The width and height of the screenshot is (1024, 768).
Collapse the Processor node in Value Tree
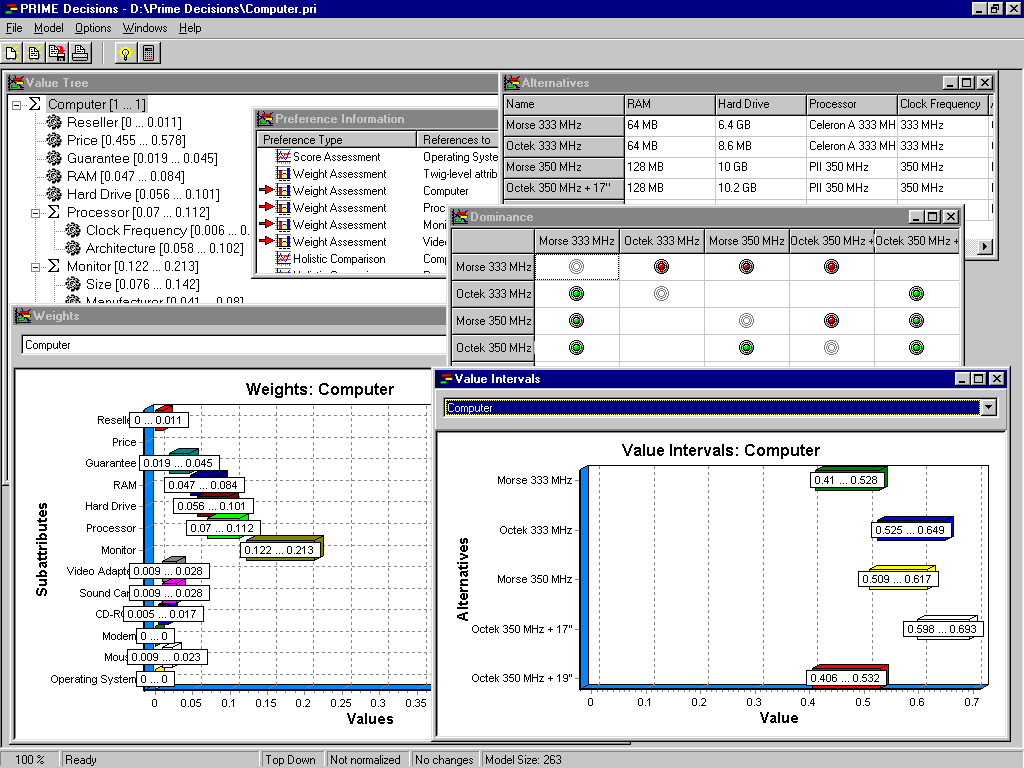click(35, 213)
